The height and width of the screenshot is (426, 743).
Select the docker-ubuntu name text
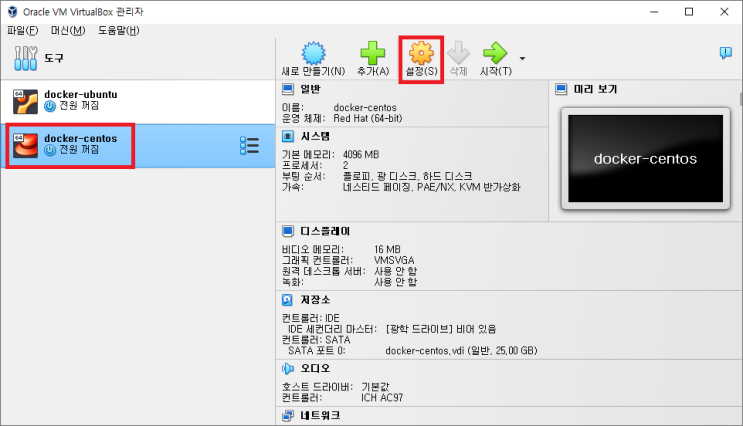pyautogui.click(x=81, y=94)
